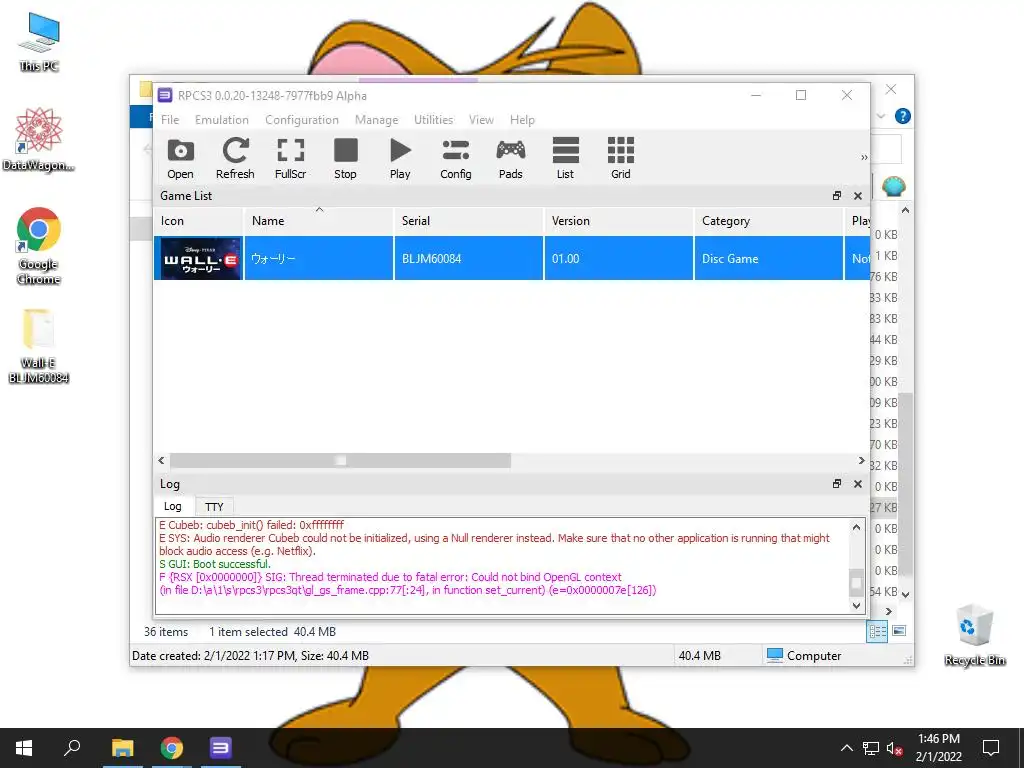Viewport: 1024px width, 768px height.
Task: Select the Log tab
Action: click(x=172, y=506)
